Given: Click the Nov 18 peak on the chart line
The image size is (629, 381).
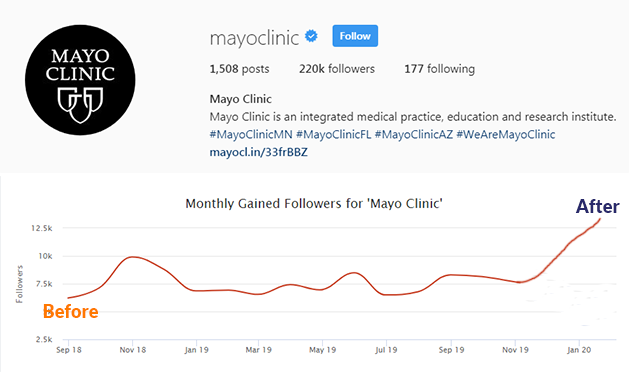Looking at the screenshot, I should tap(132, 257).
